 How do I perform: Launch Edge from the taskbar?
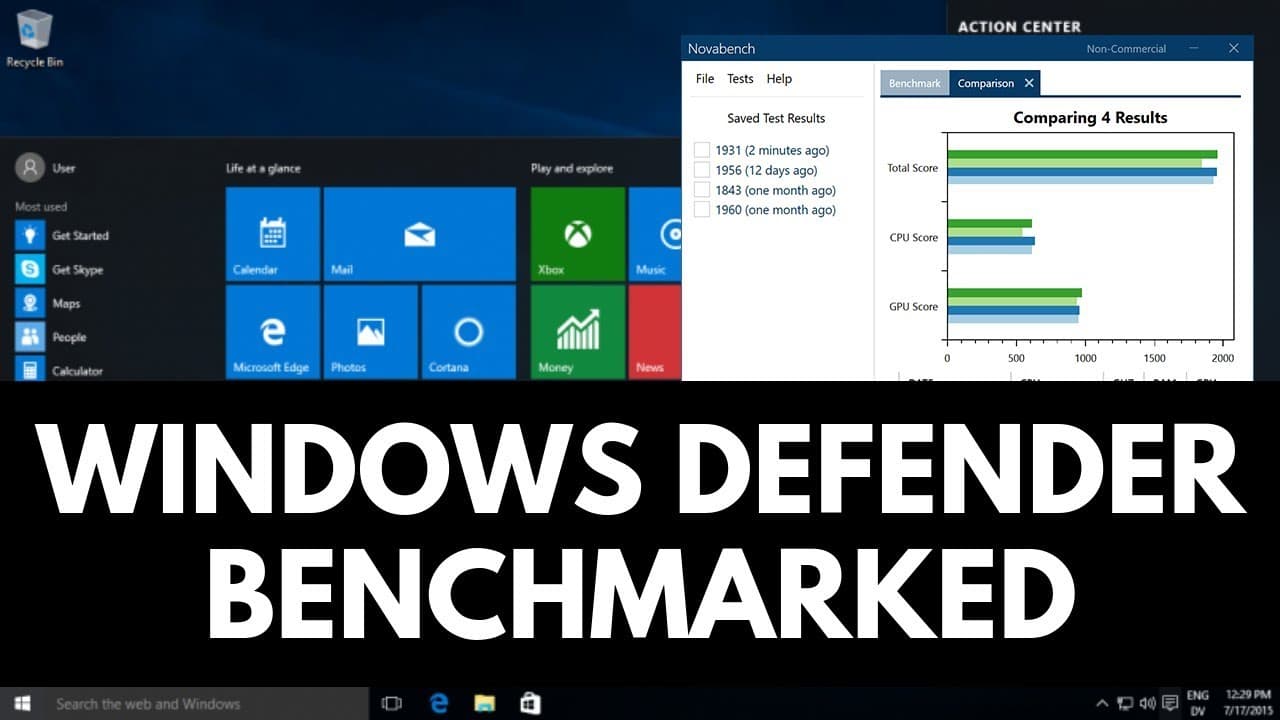pos(439,703)
